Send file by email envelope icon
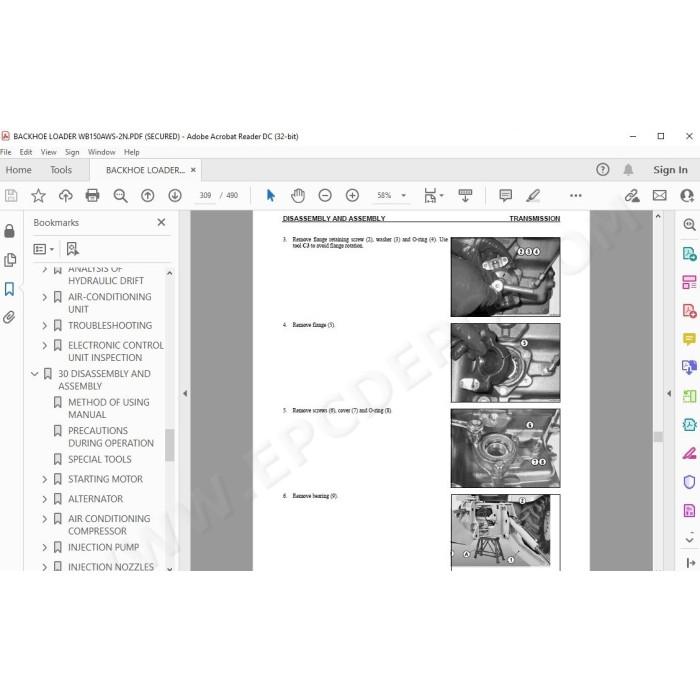The width and height of the screenshot is (700, 700). click(x=659, y=196)
